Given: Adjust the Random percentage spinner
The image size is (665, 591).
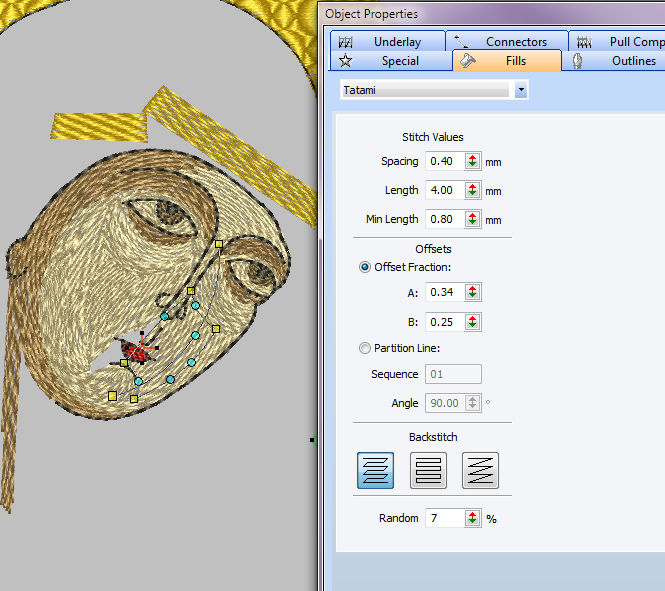Looking at the screenshot, I should tap(472, 518).
